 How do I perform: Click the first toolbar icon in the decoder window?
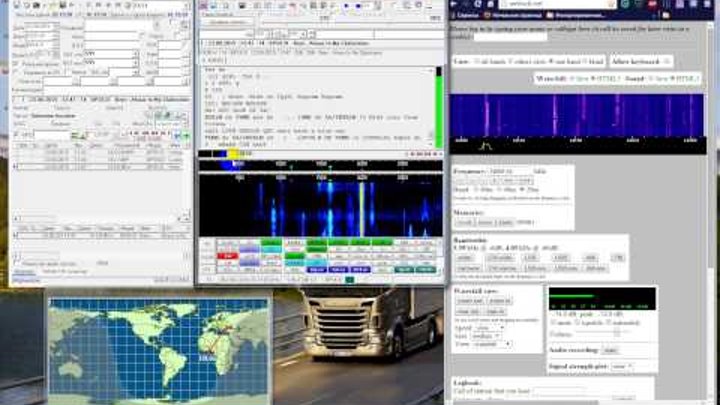(x=205, y=7)
